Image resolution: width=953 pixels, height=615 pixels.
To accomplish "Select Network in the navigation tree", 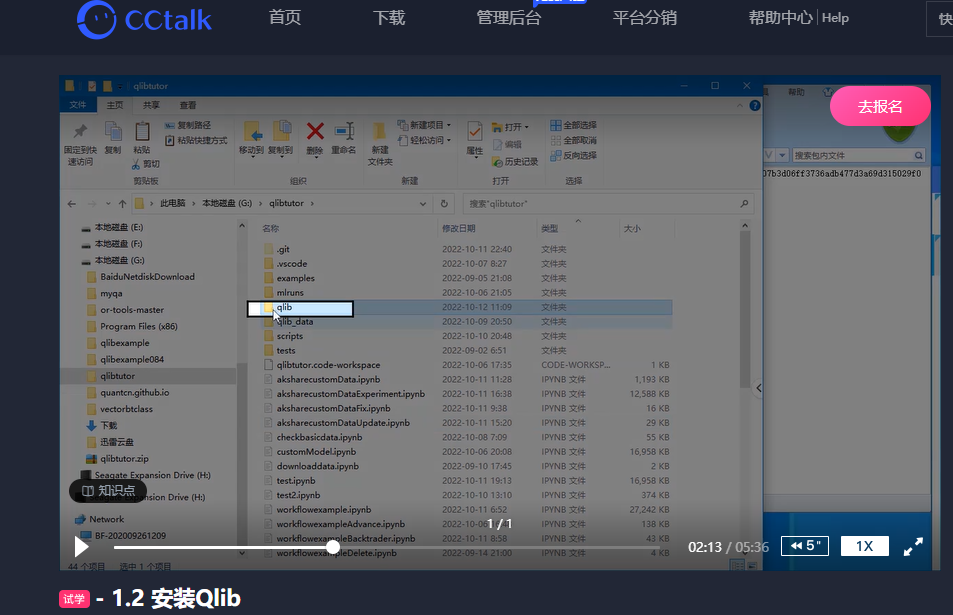I will coord(106,519).
